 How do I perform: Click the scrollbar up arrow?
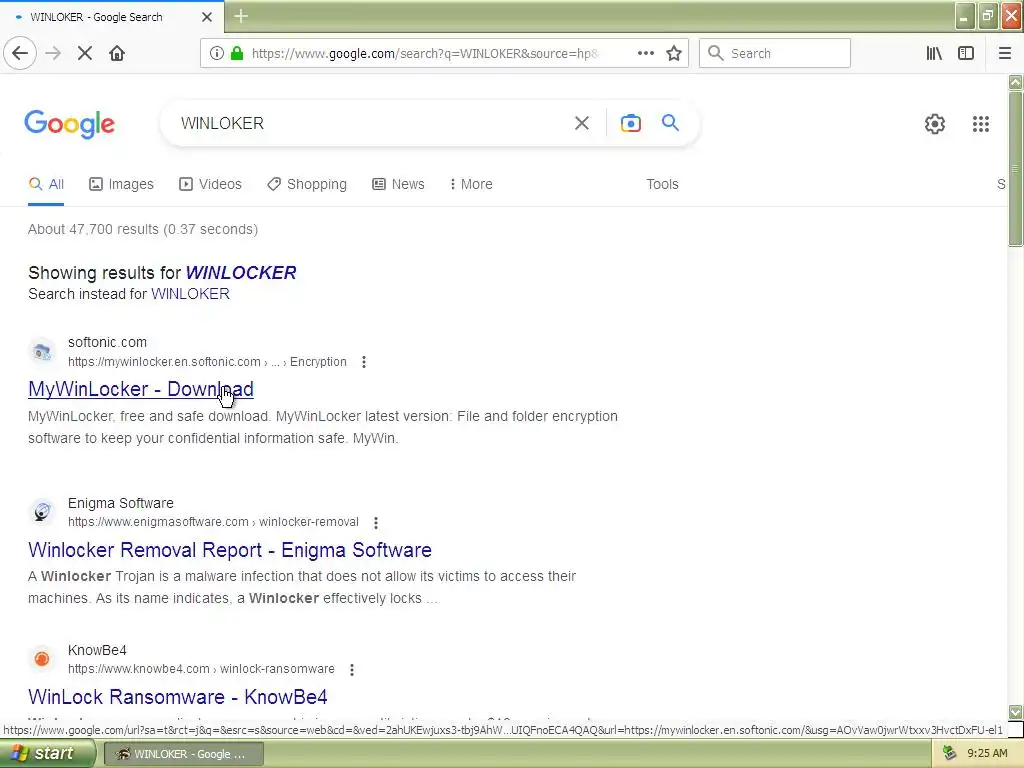[1015, 82]
